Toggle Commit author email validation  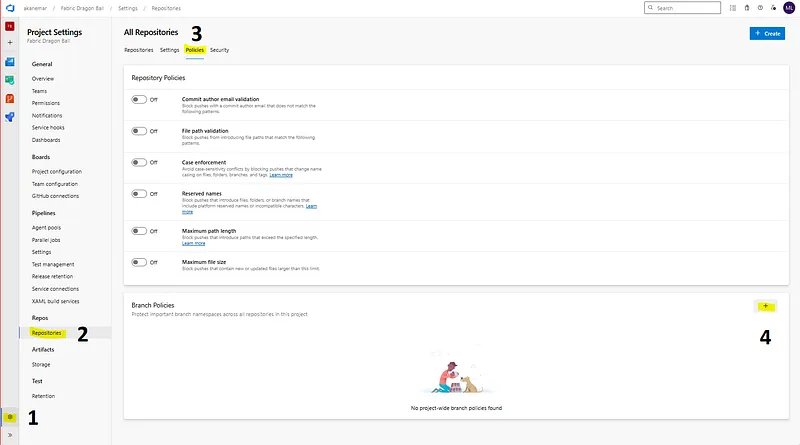click(x=139, y=100)
